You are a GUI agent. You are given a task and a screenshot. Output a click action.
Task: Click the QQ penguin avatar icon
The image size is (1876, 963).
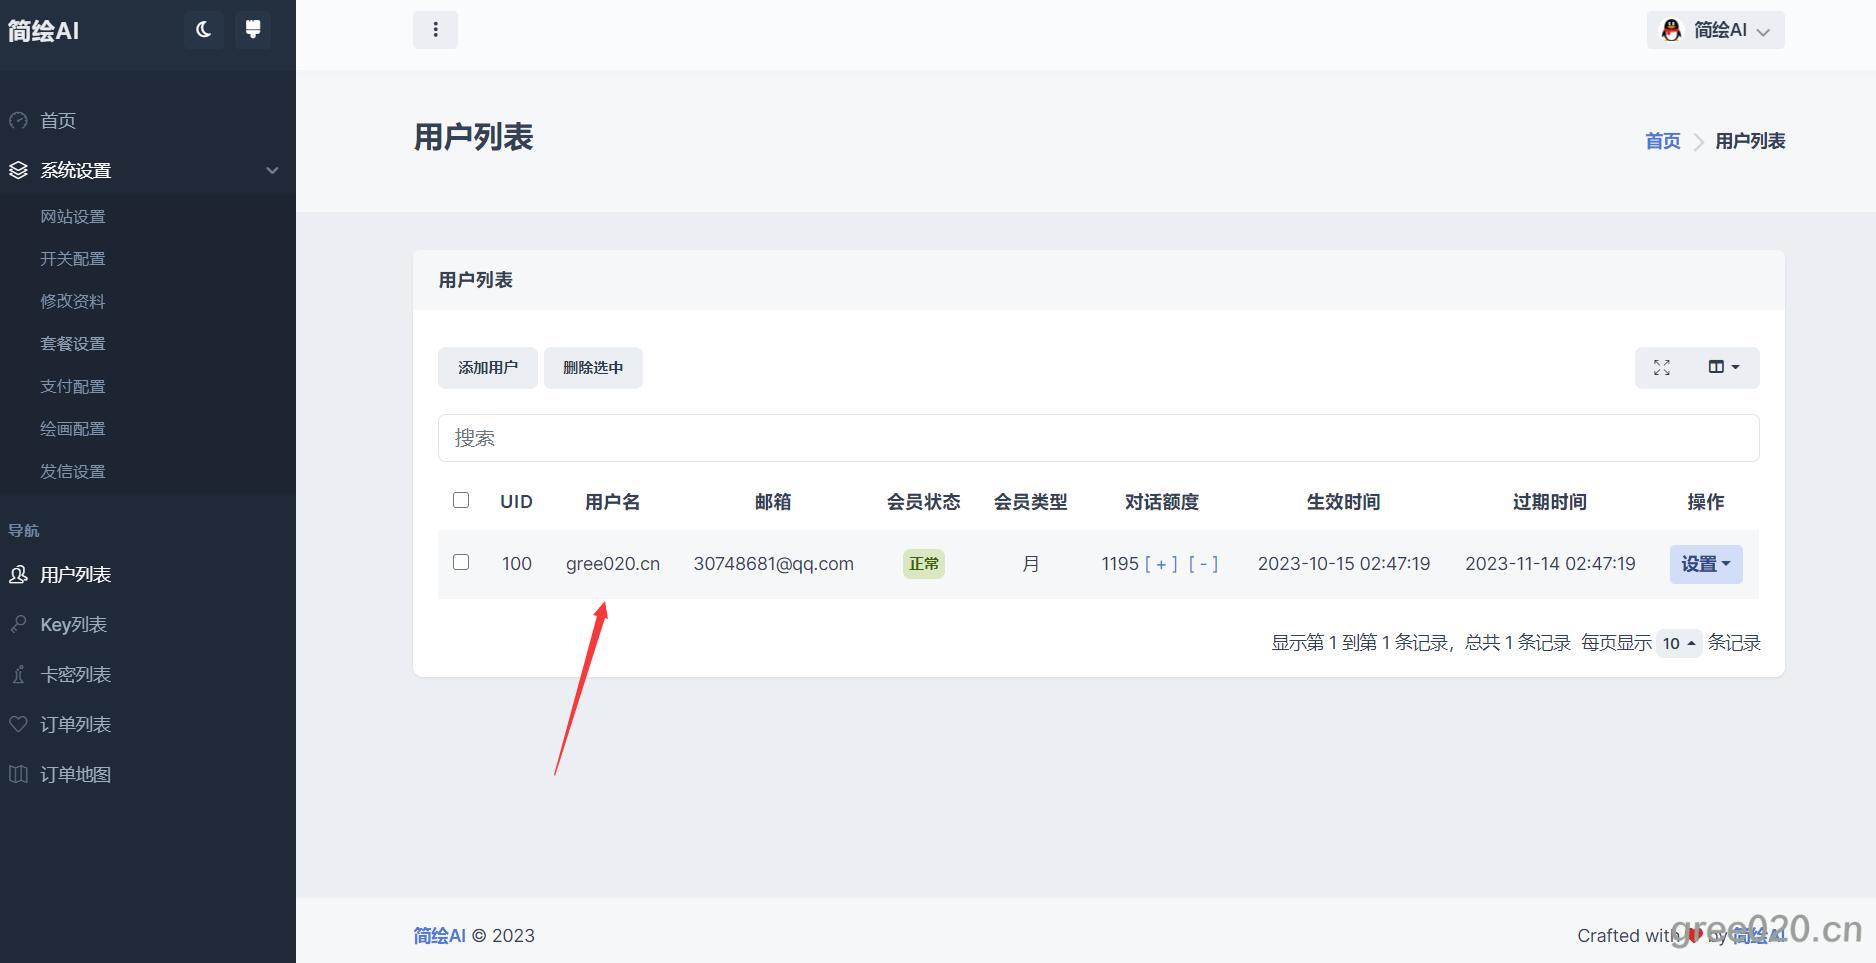(x=1671, y=30)
